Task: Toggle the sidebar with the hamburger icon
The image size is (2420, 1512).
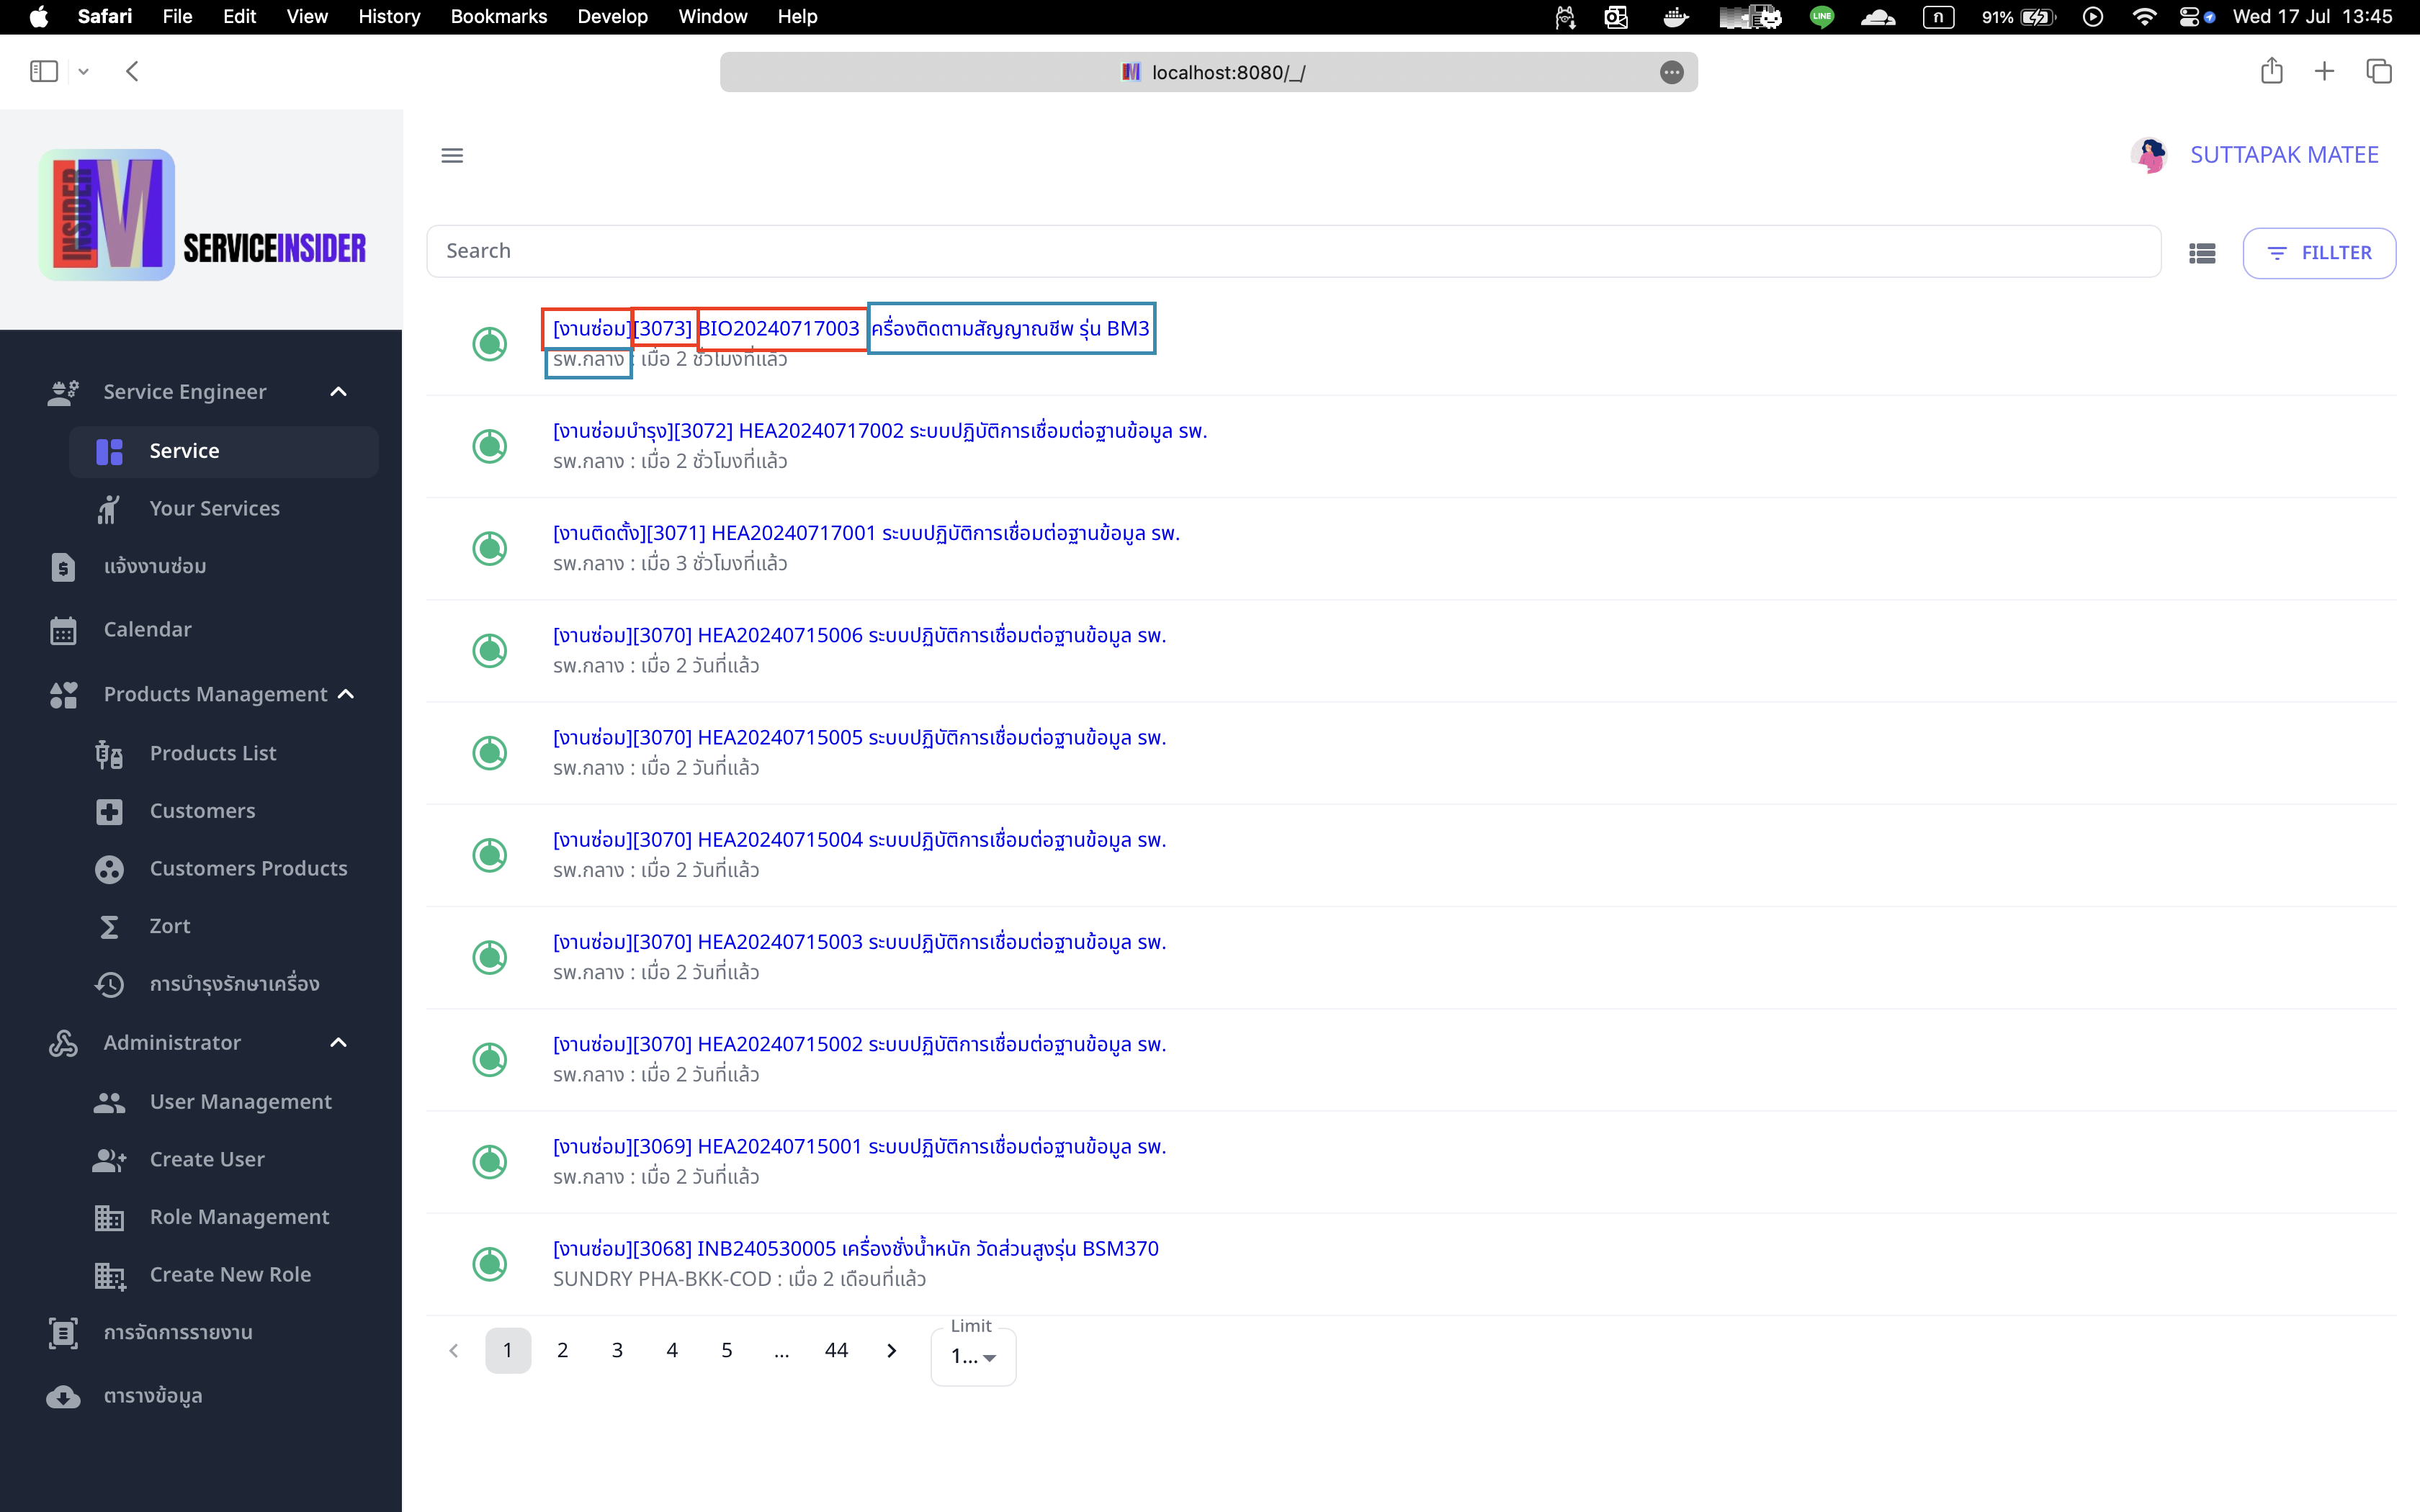Action: [x=452, y=154]
